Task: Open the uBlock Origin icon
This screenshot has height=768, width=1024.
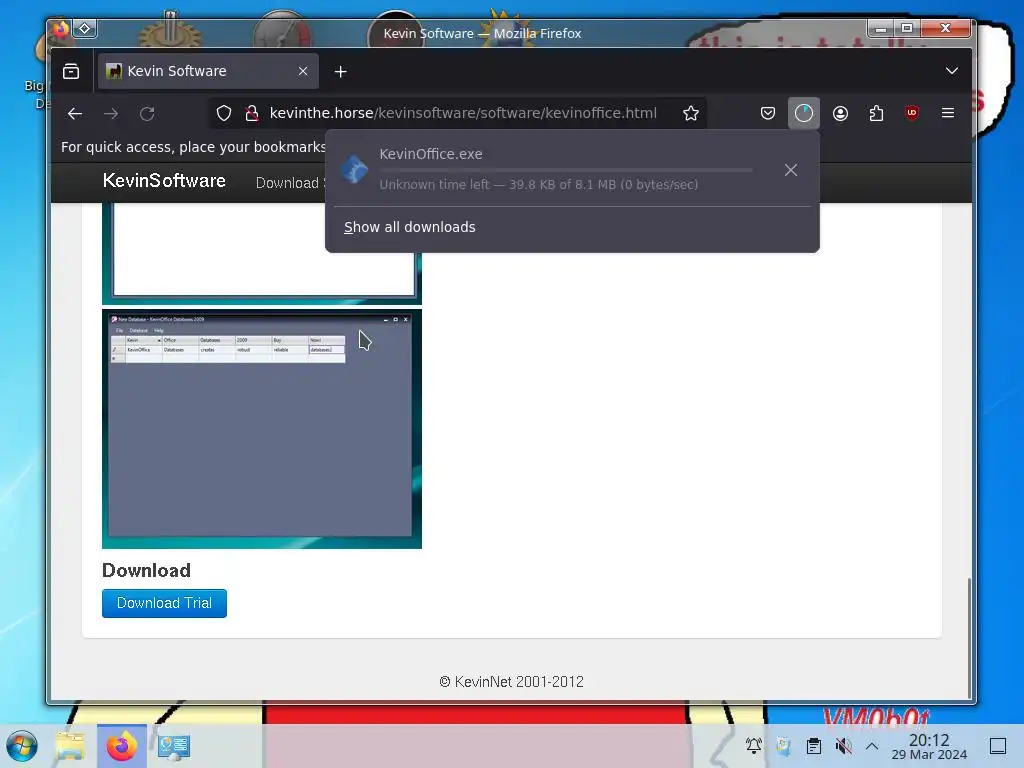Action: pyautogui.click(x=912, y=113)
